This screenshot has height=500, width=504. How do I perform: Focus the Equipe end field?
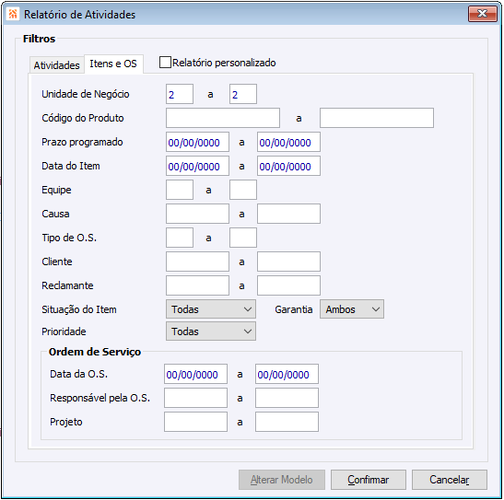243,190
